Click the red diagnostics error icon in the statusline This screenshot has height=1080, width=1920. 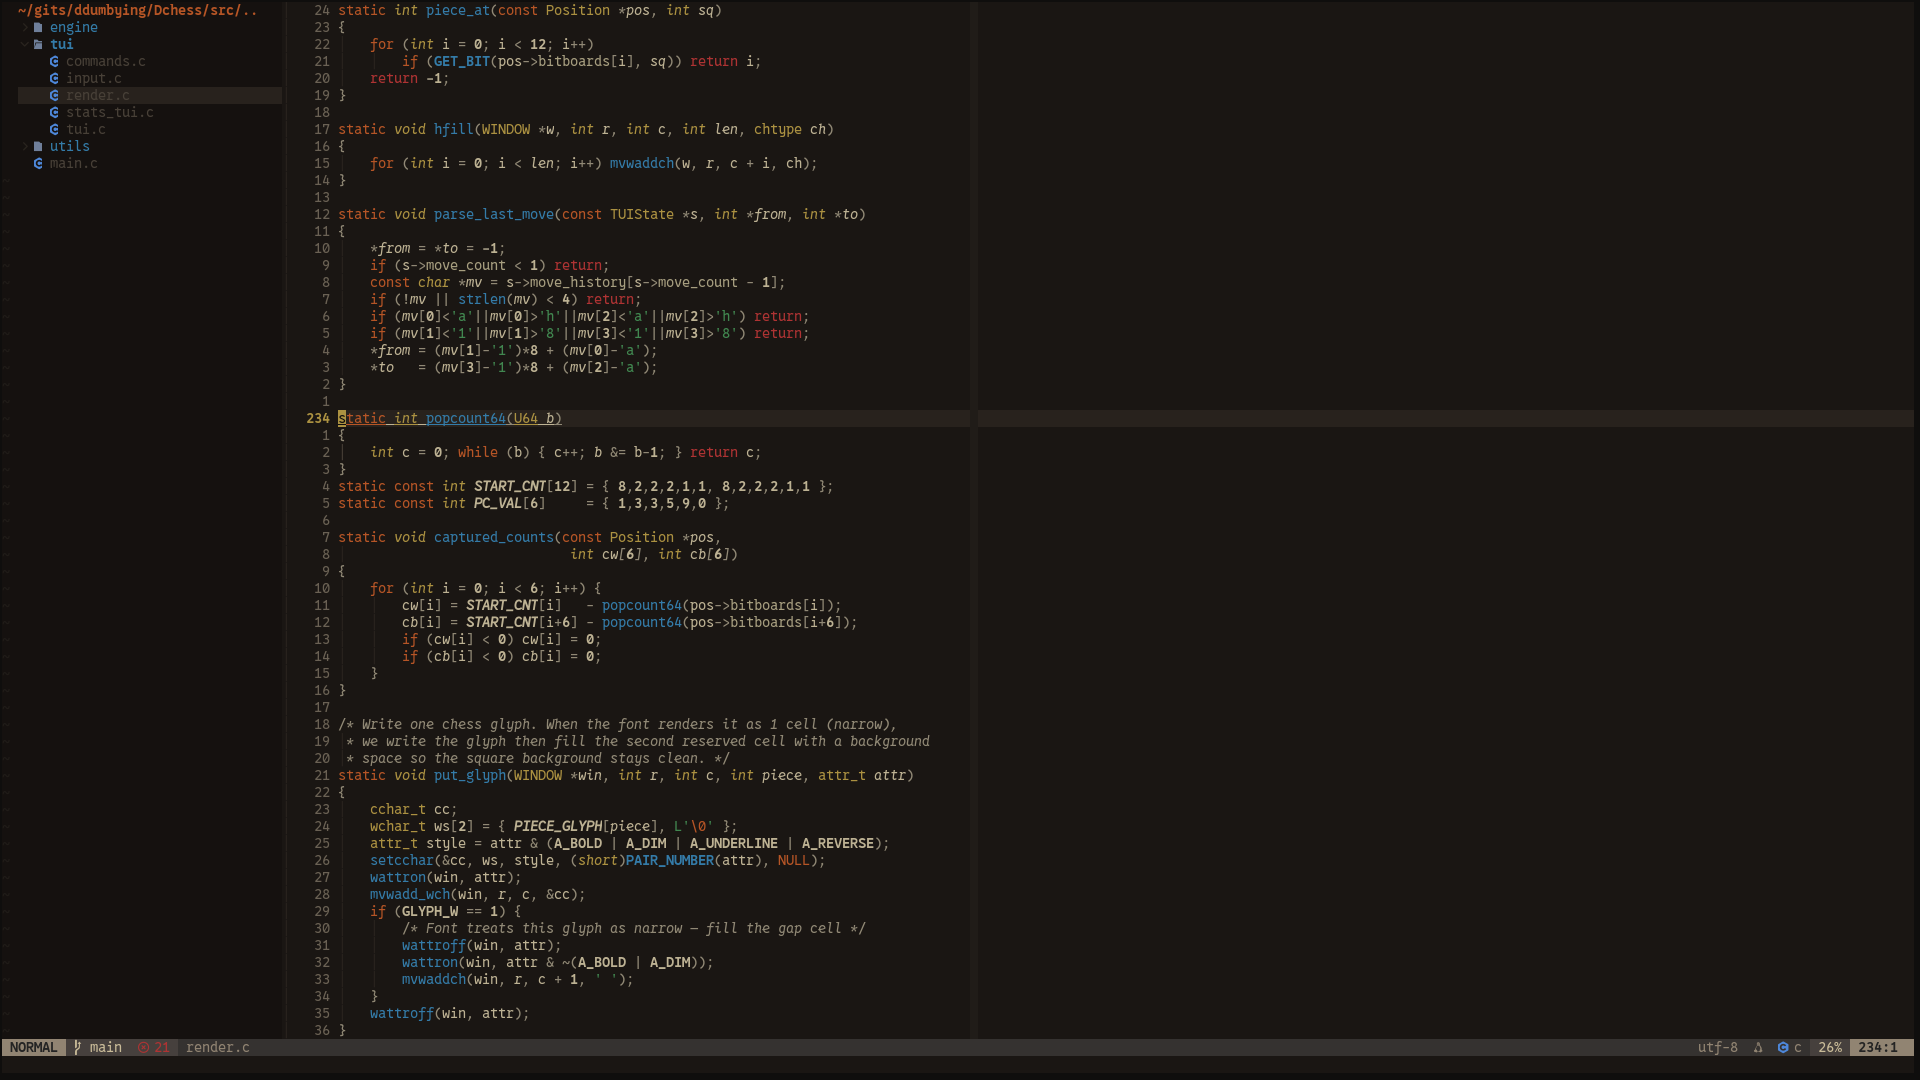143,1047
